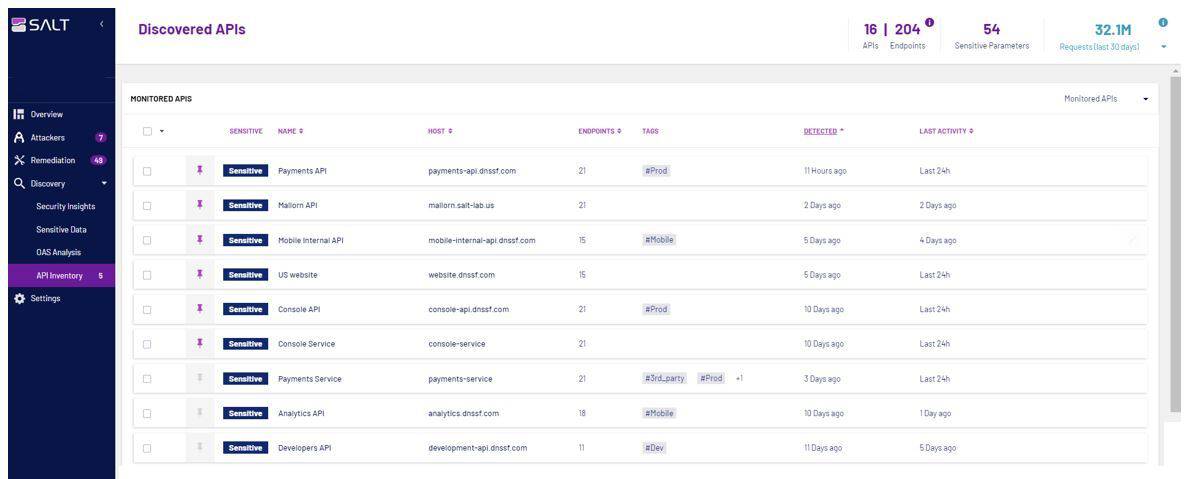Open the Monitored APIs filter dropdown

tap(1106, 99)
